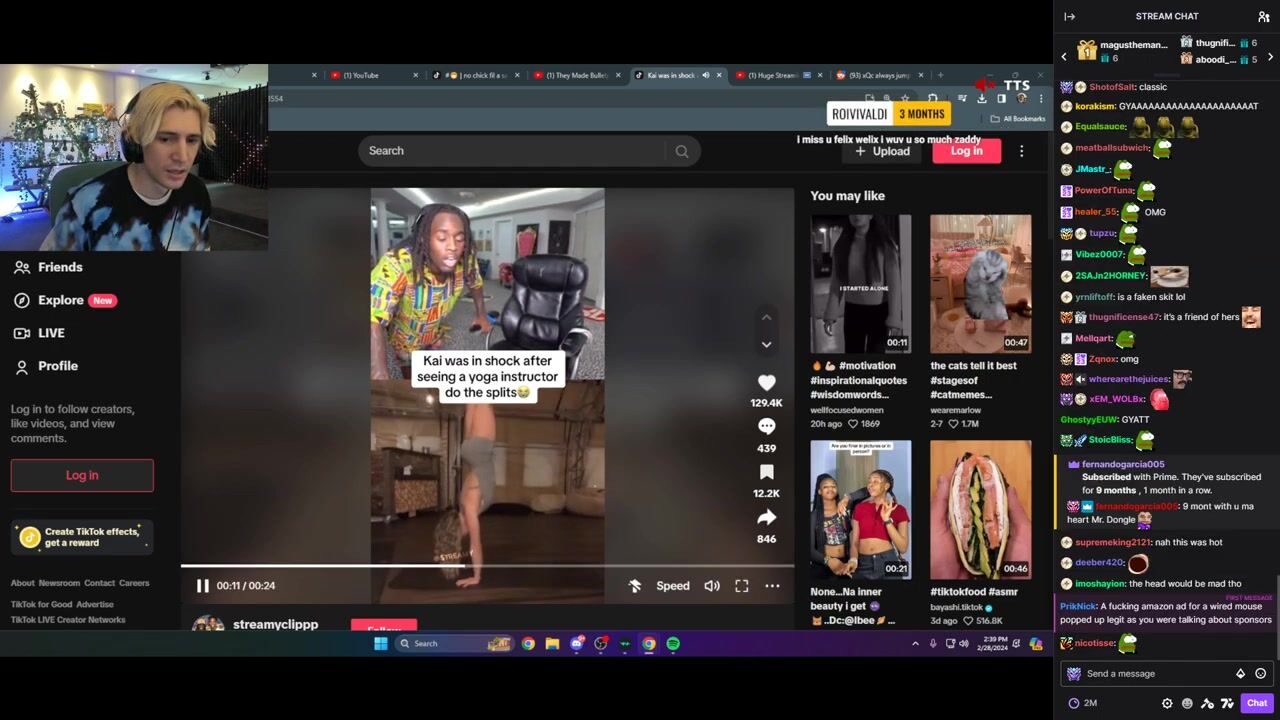1280x720 pixels.
Task: Open Explore in TikTok sidebar
Action: 65,300
